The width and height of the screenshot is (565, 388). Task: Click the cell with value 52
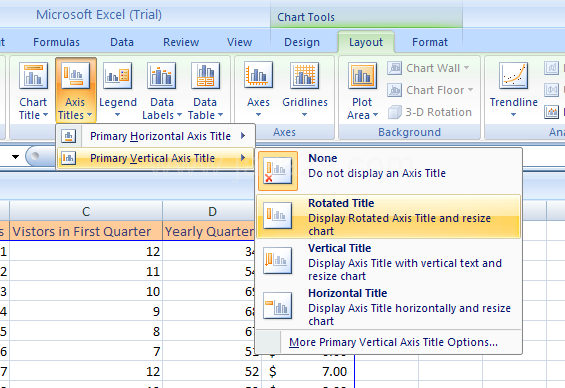coord(212,371)
